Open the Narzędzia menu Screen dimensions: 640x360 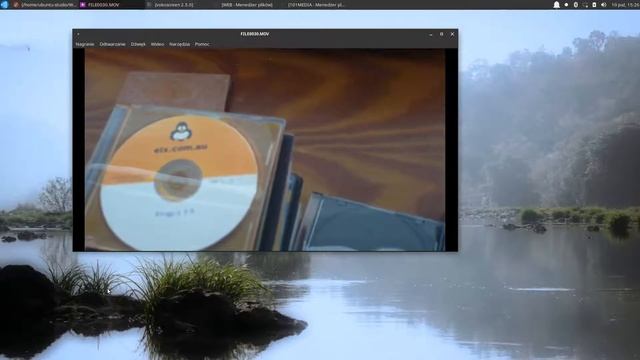(x=179, y=44)
